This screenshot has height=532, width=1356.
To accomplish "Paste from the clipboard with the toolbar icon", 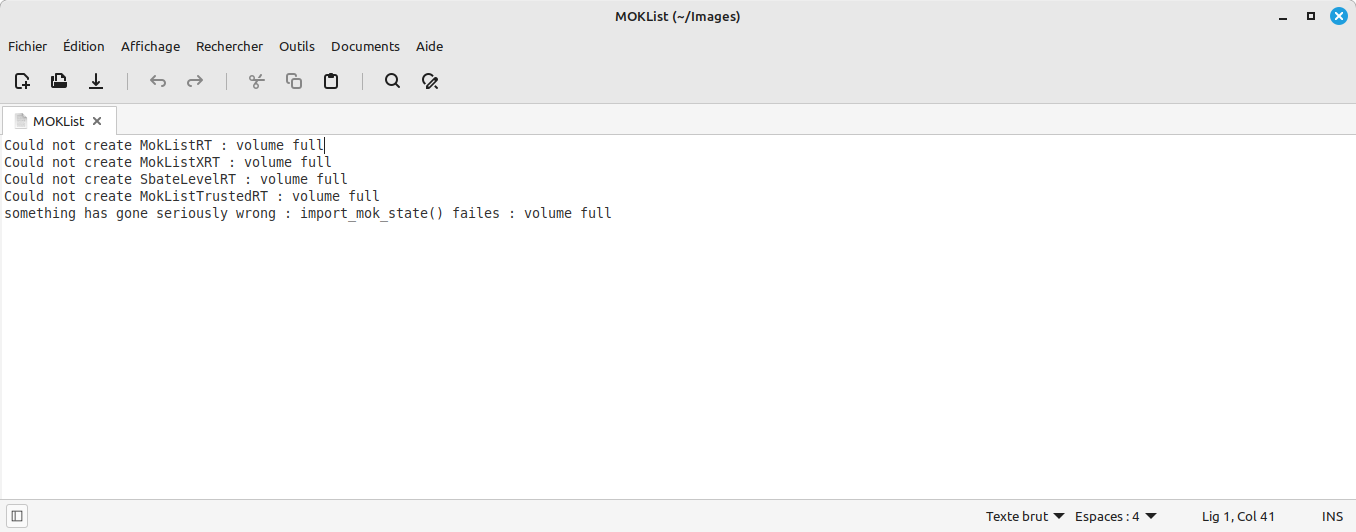I will coord(331,81).
